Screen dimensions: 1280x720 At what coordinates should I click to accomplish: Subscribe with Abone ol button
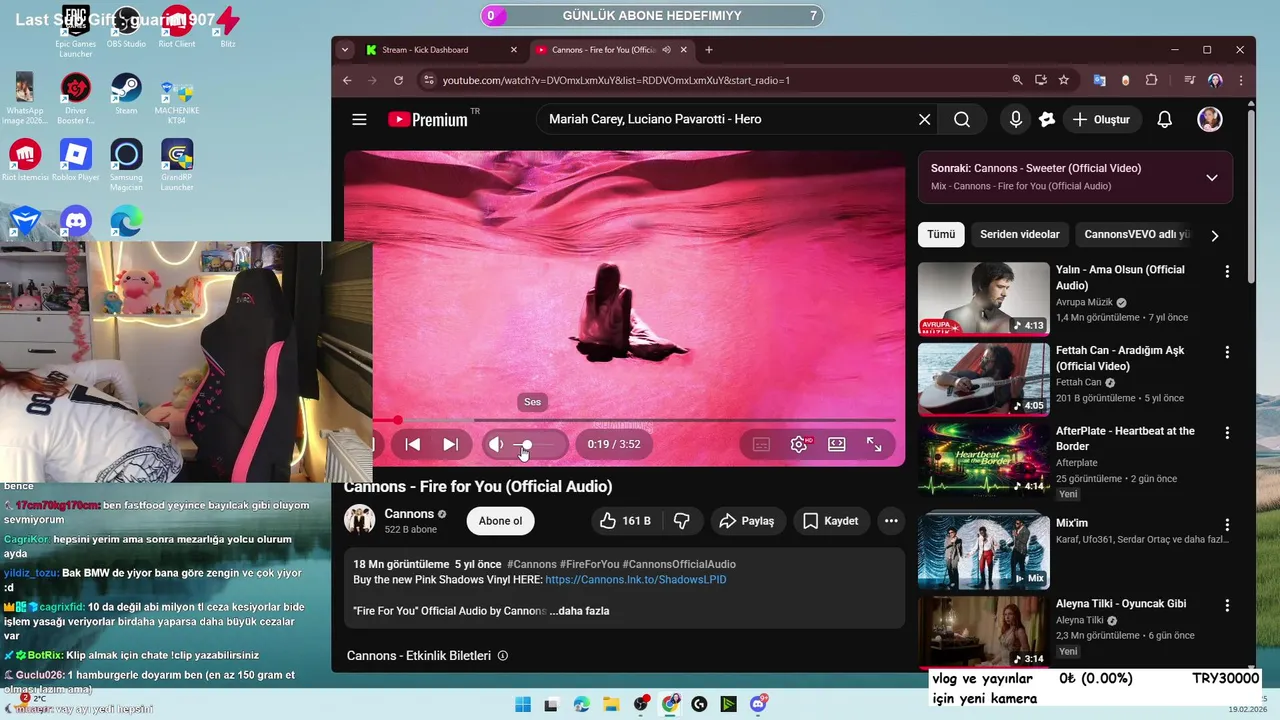(500, 521)
